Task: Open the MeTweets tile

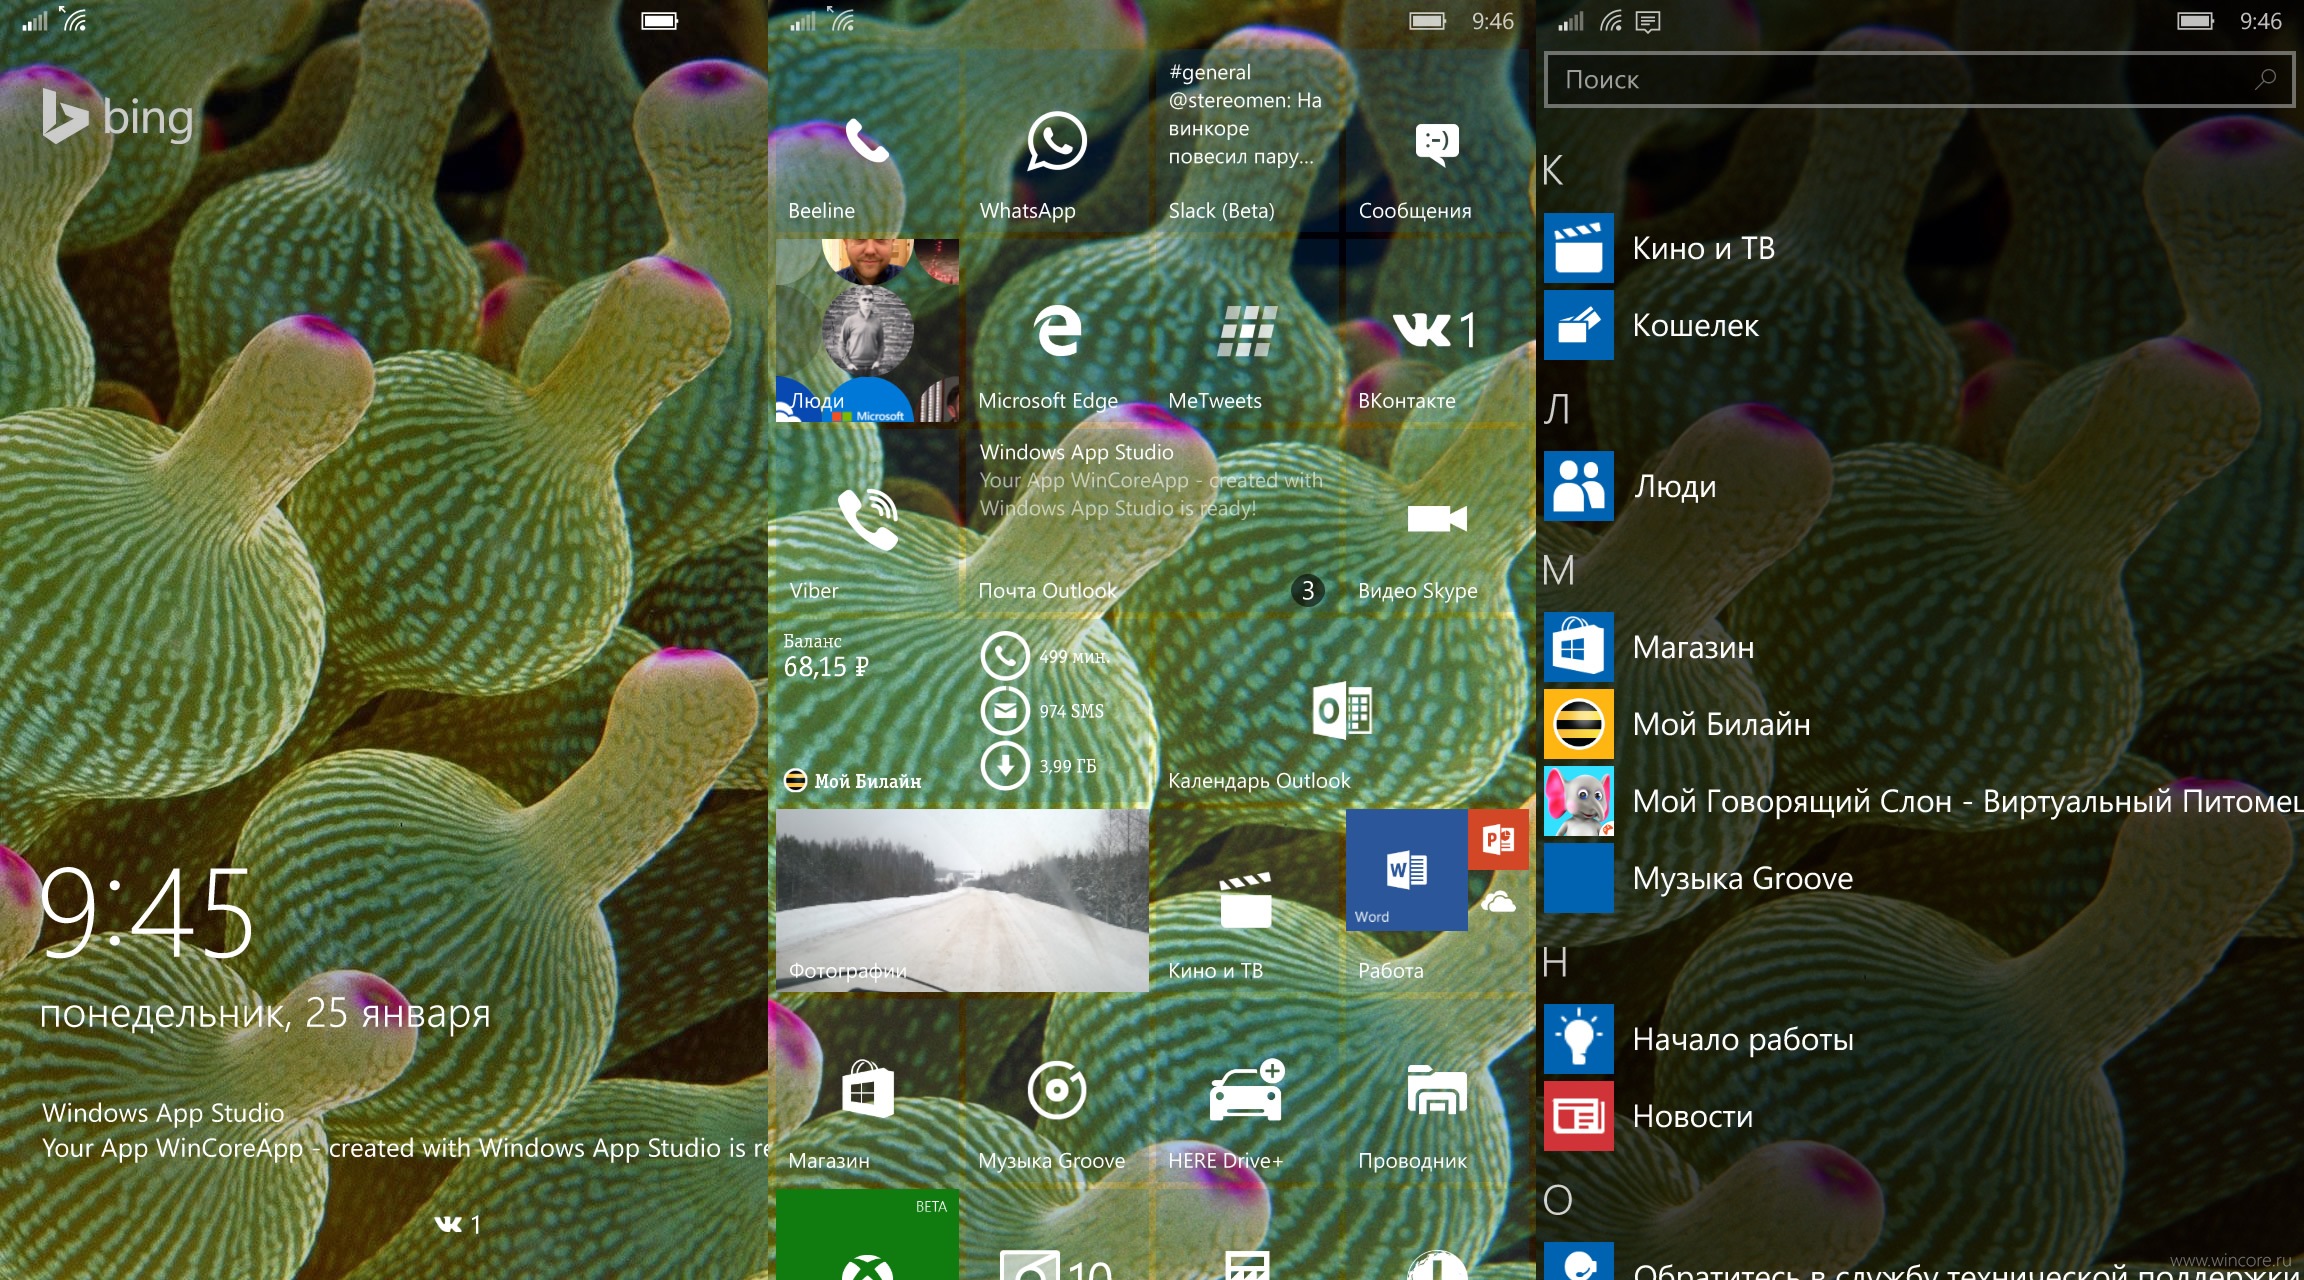Action: 1247,331
